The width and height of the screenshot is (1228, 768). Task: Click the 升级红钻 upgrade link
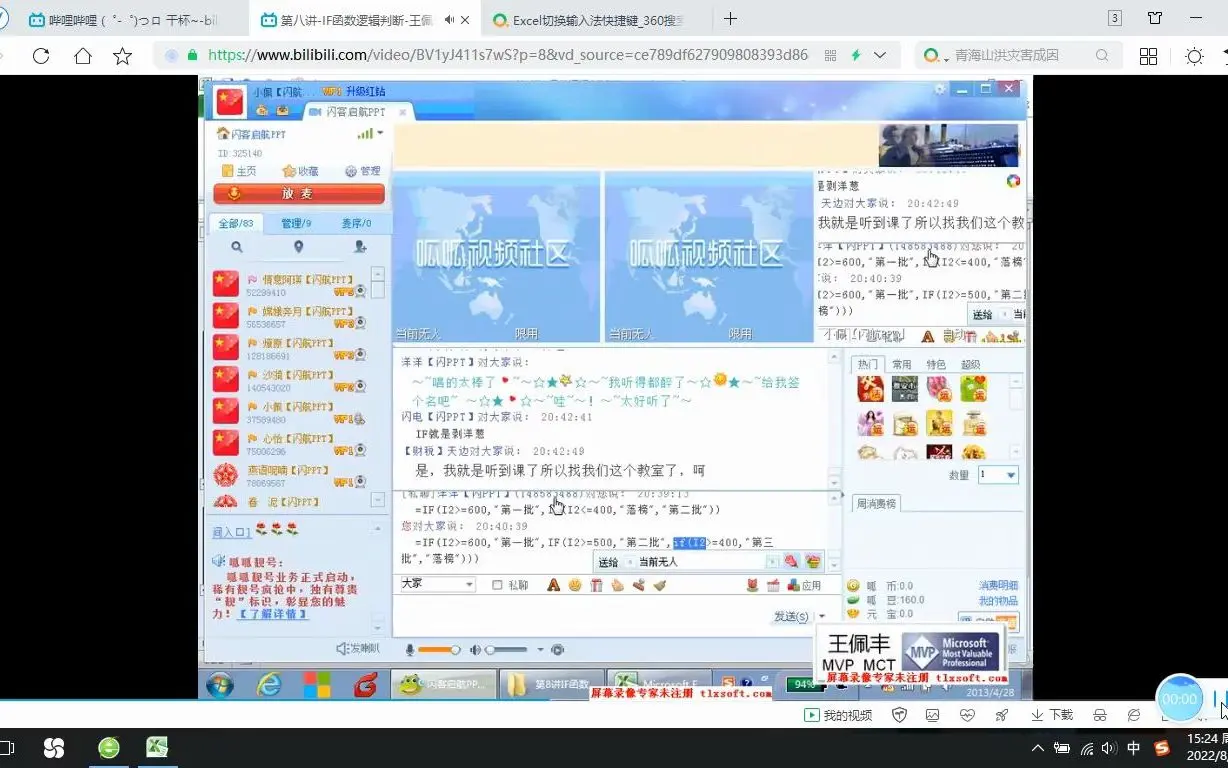tap(365, 92)
